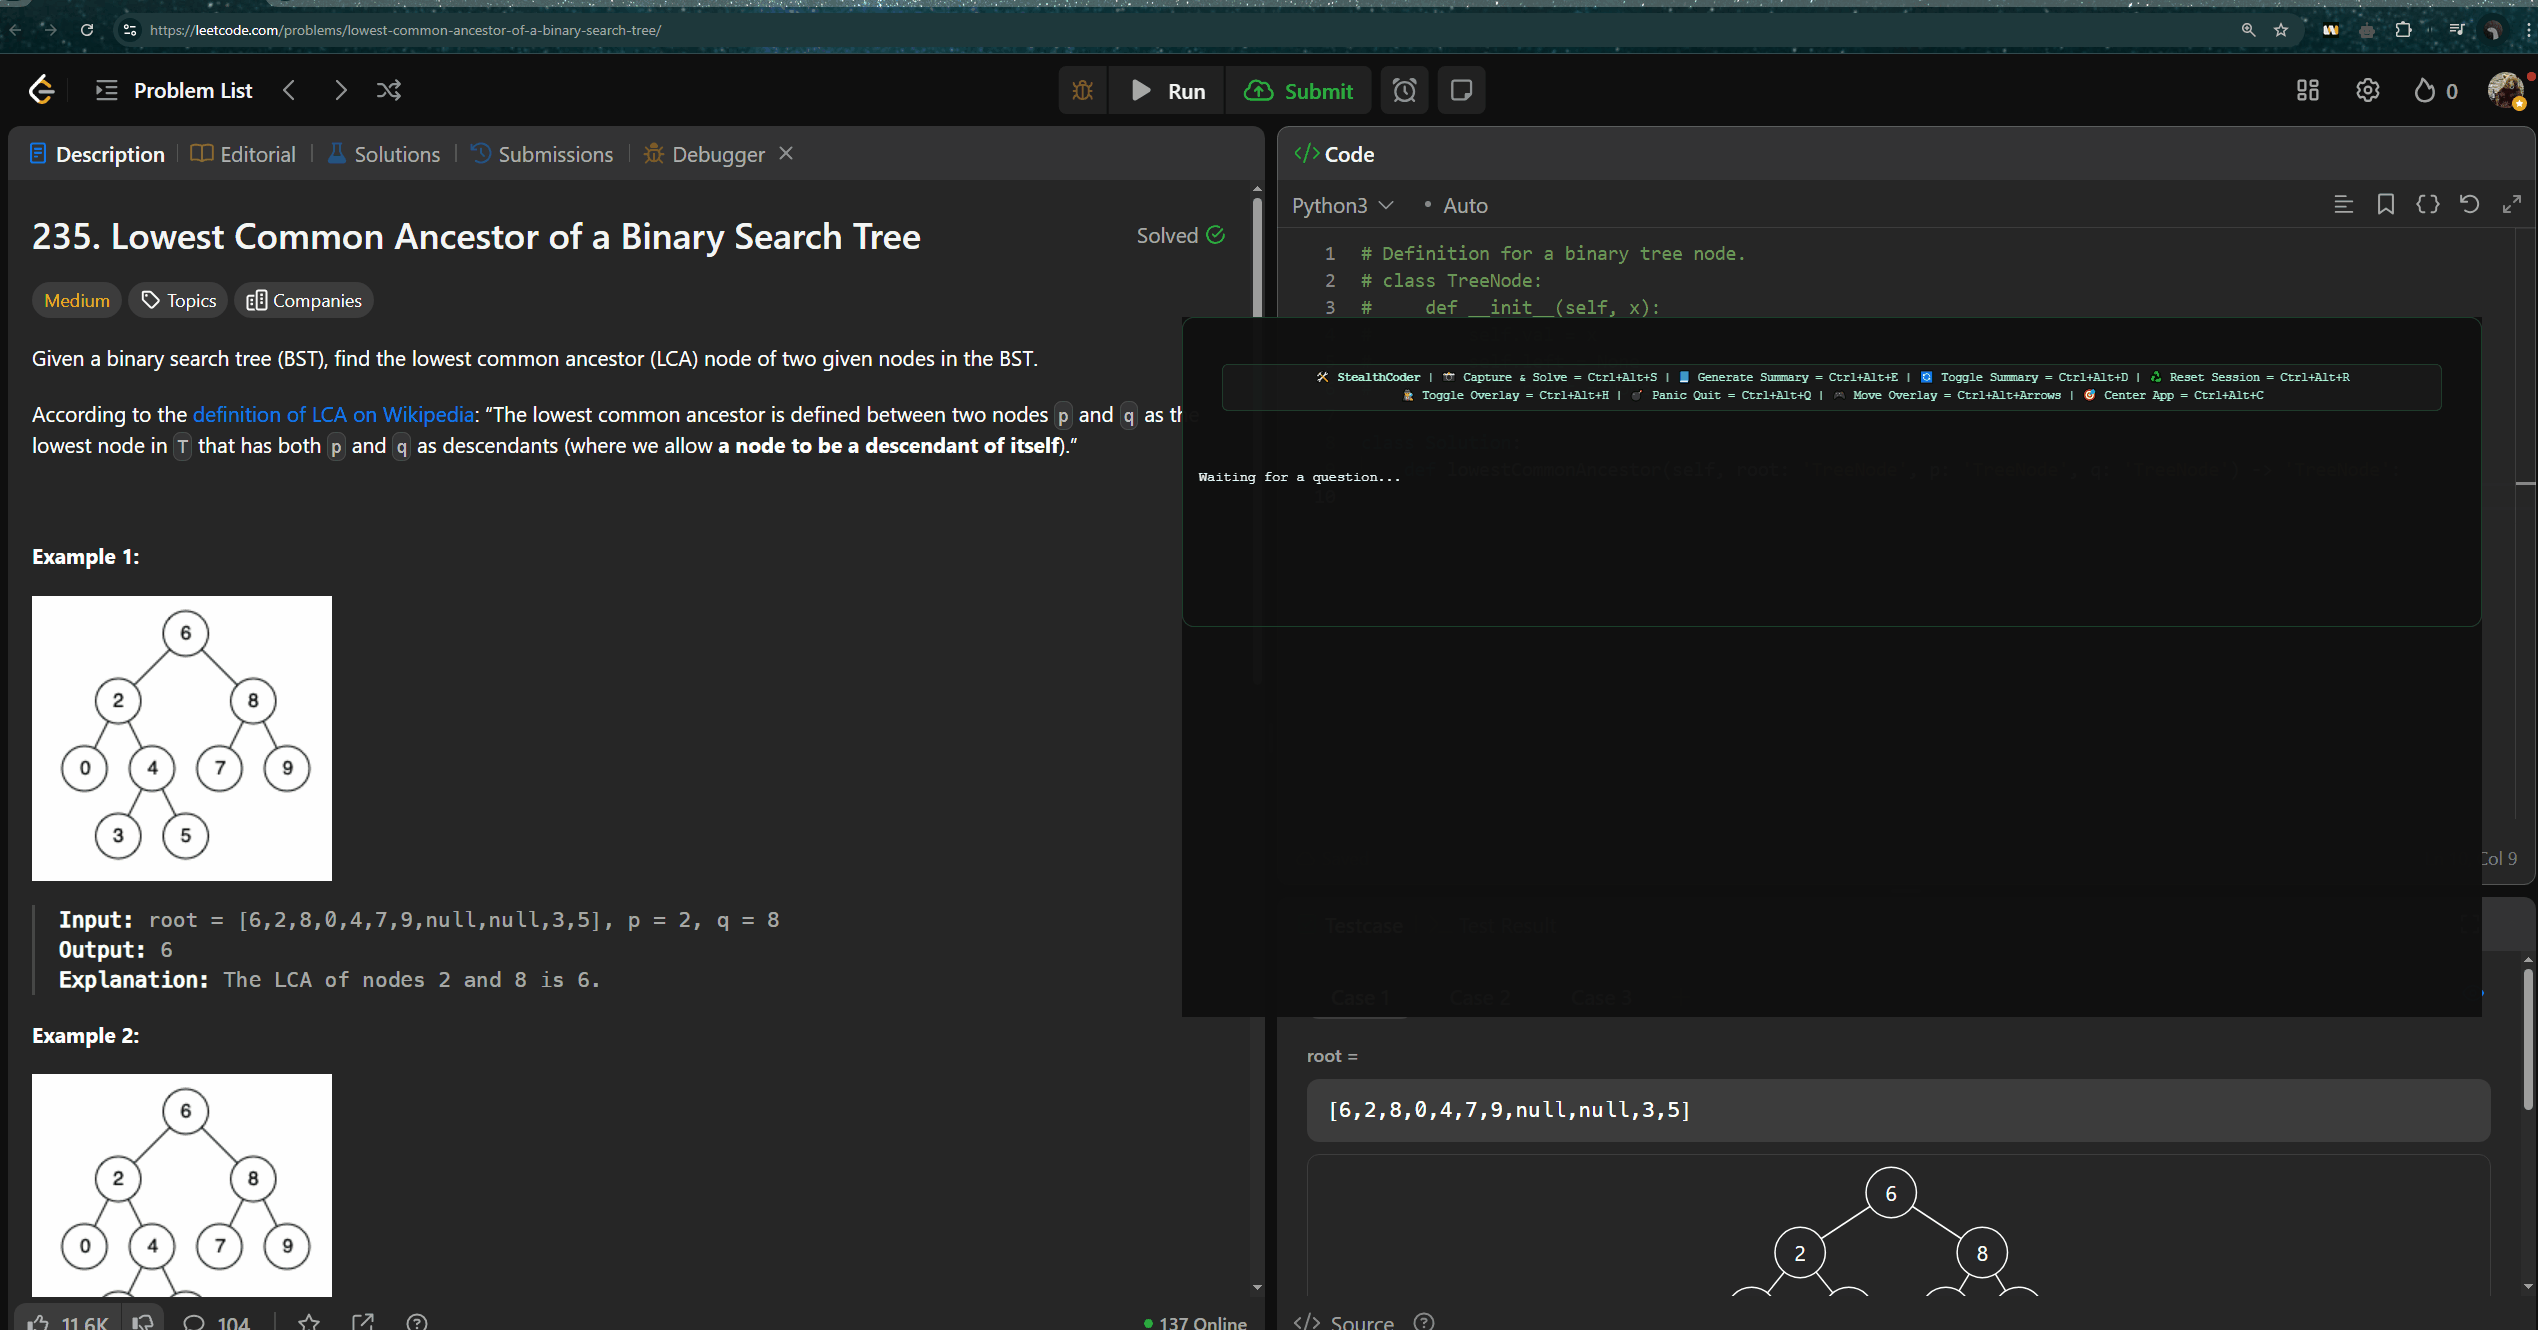This screenshot has height=1330, width=2538.
Task: Switch to the Editorial tab
Action: coord(244,154)
